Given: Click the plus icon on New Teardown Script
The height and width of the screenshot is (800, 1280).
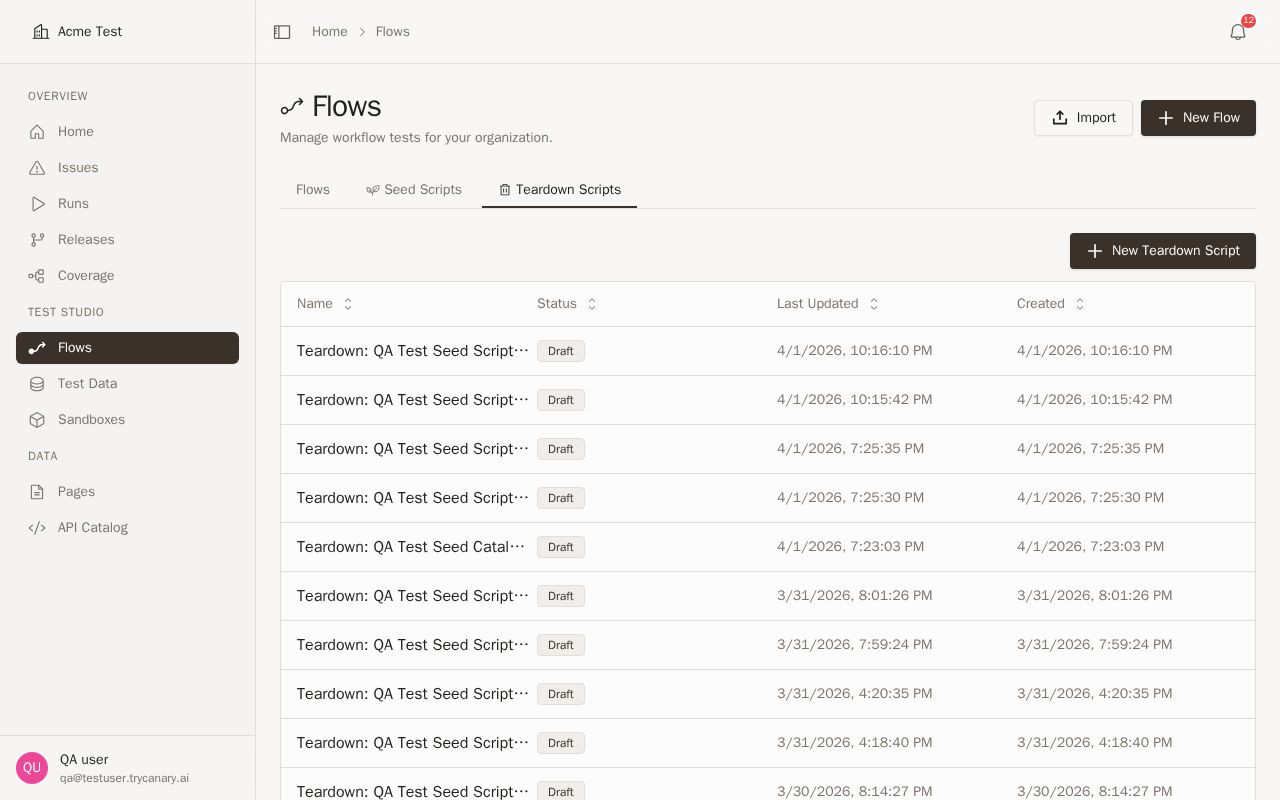Looking at the screenshot, I should pos(1095,251).
